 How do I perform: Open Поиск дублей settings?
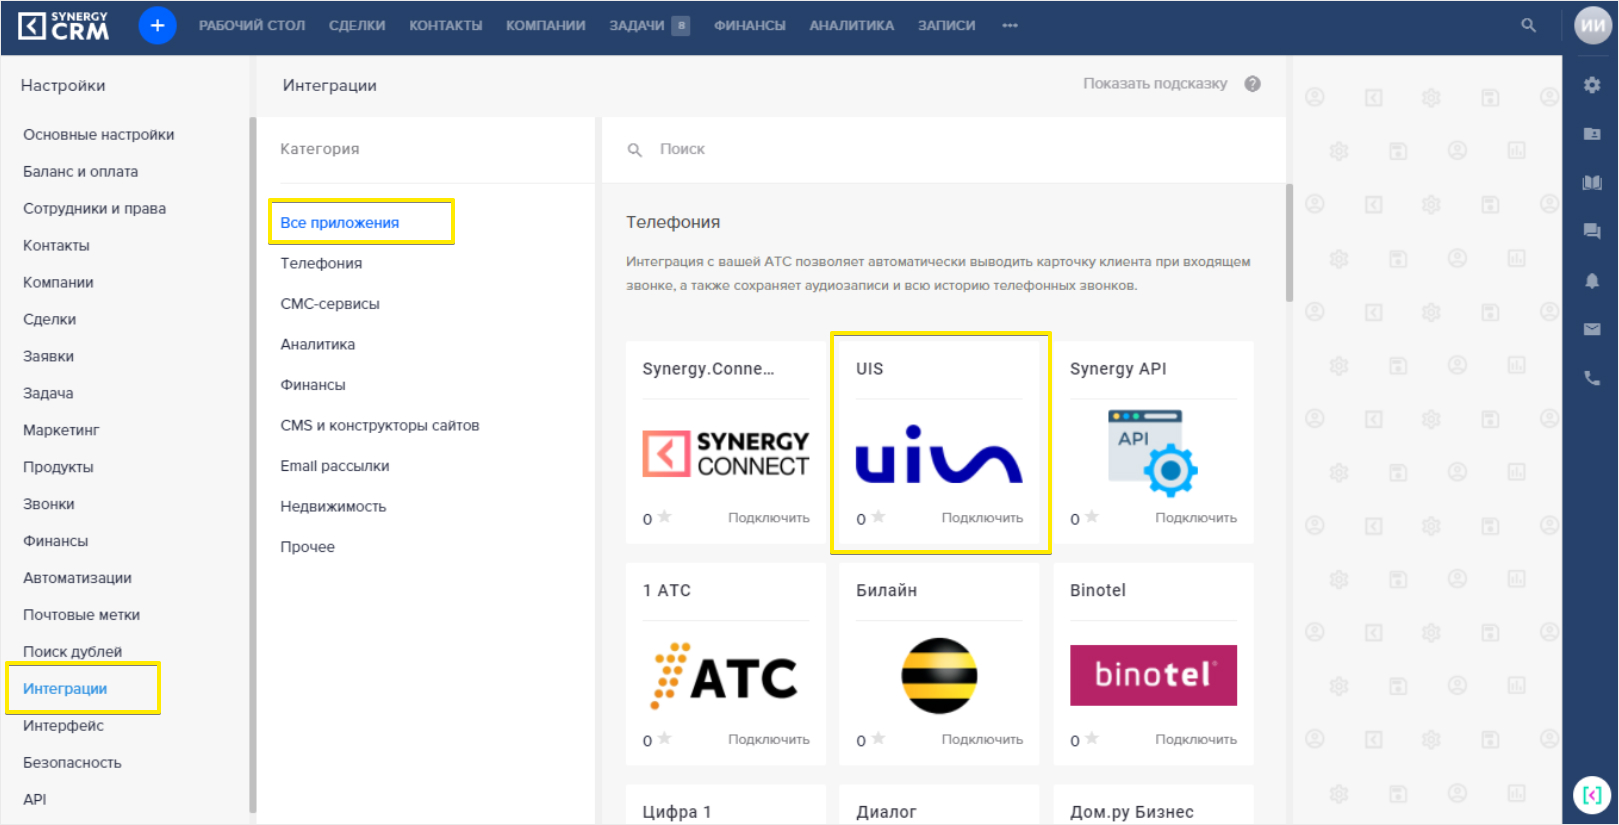72,652
